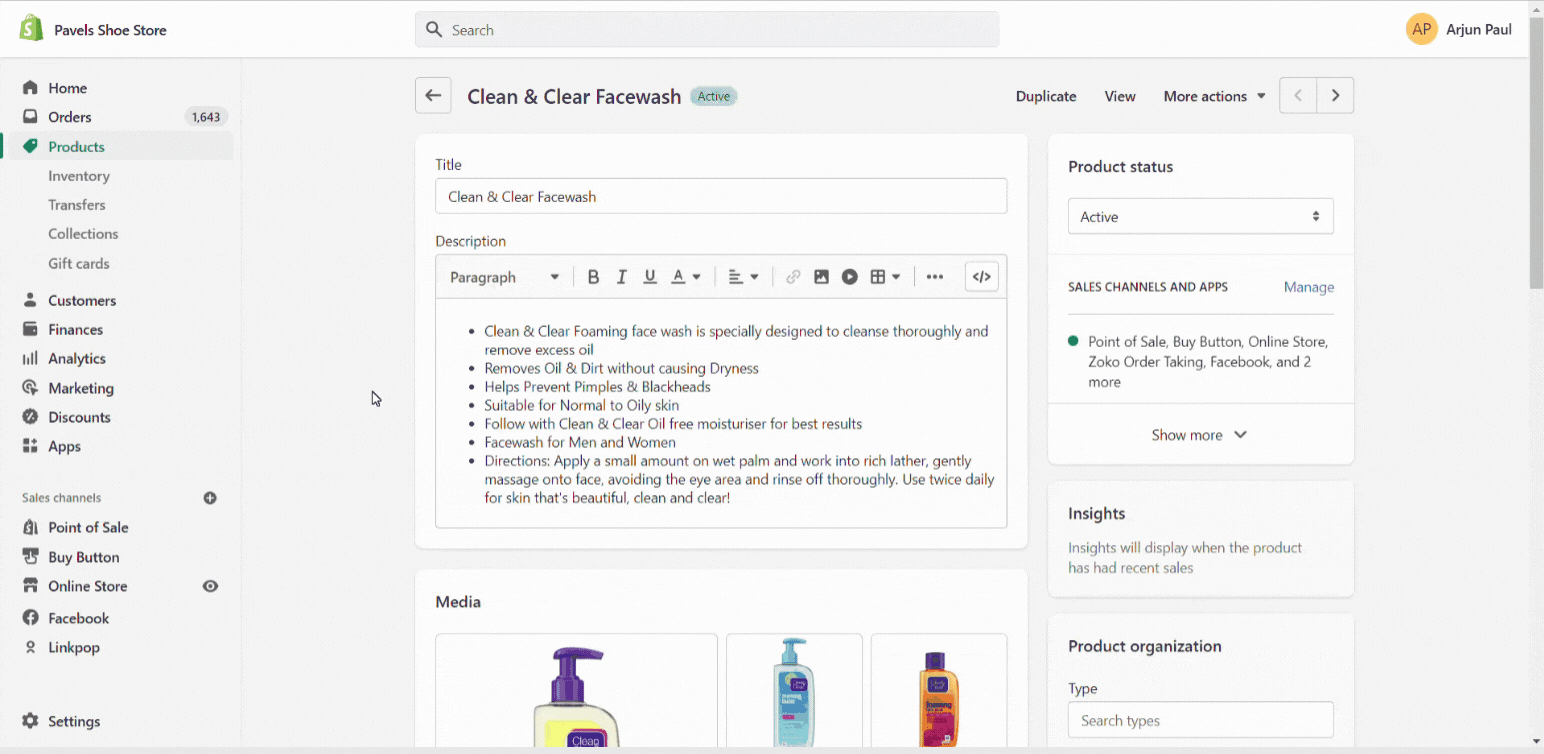Viewport: 1544px width, 754px height.
Task: Click the Shopify bag logo
Action: click(32, 29)
